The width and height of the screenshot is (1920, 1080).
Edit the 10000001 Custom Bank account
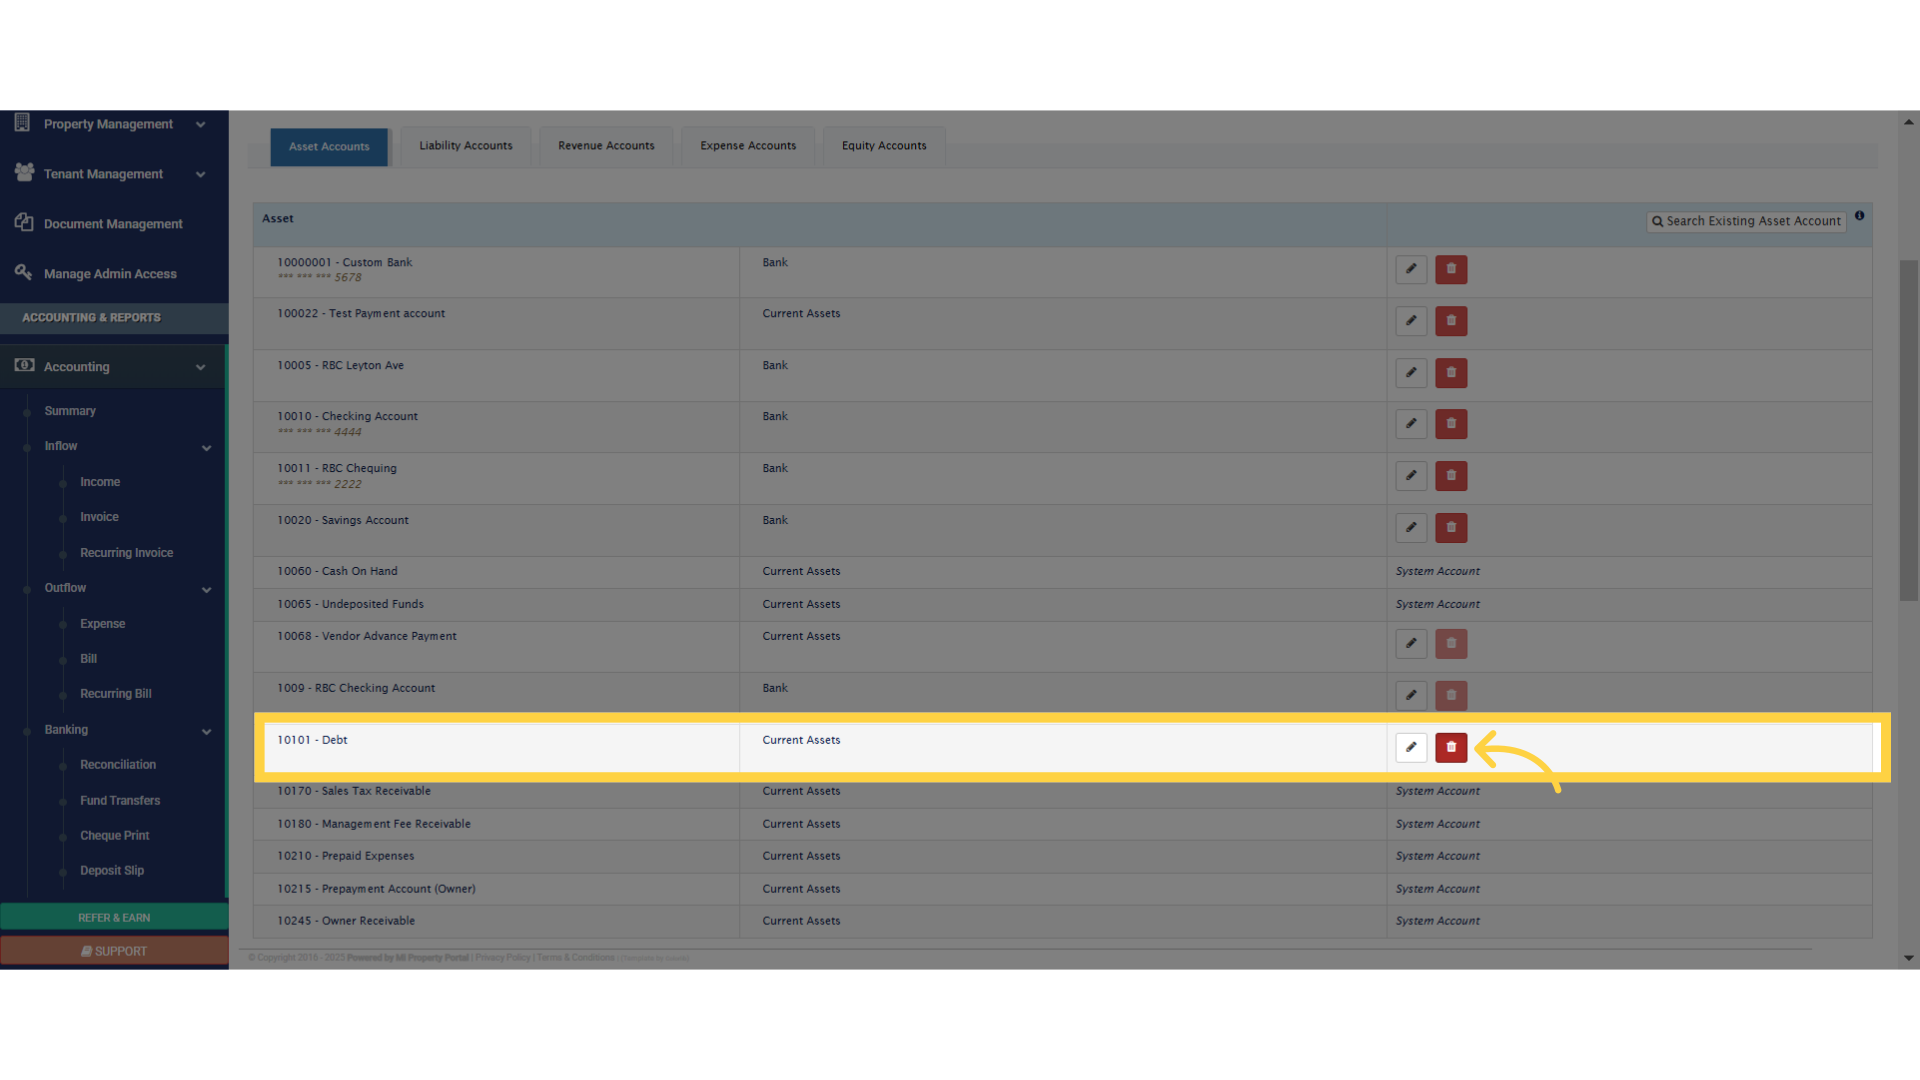[1411, 269]
